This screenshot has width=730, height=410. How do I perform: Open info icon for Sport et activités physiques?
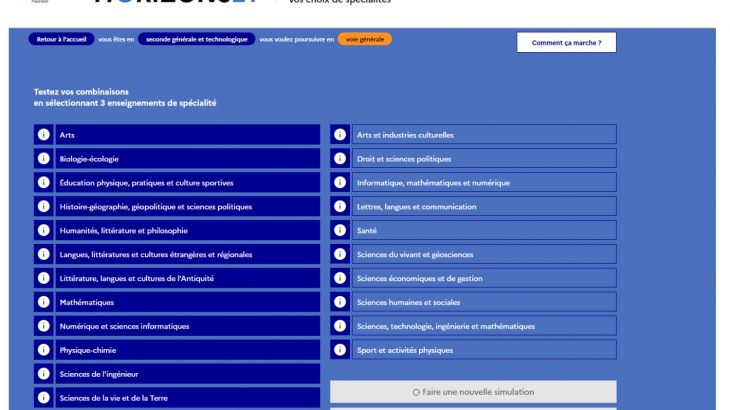click(340, 350)
